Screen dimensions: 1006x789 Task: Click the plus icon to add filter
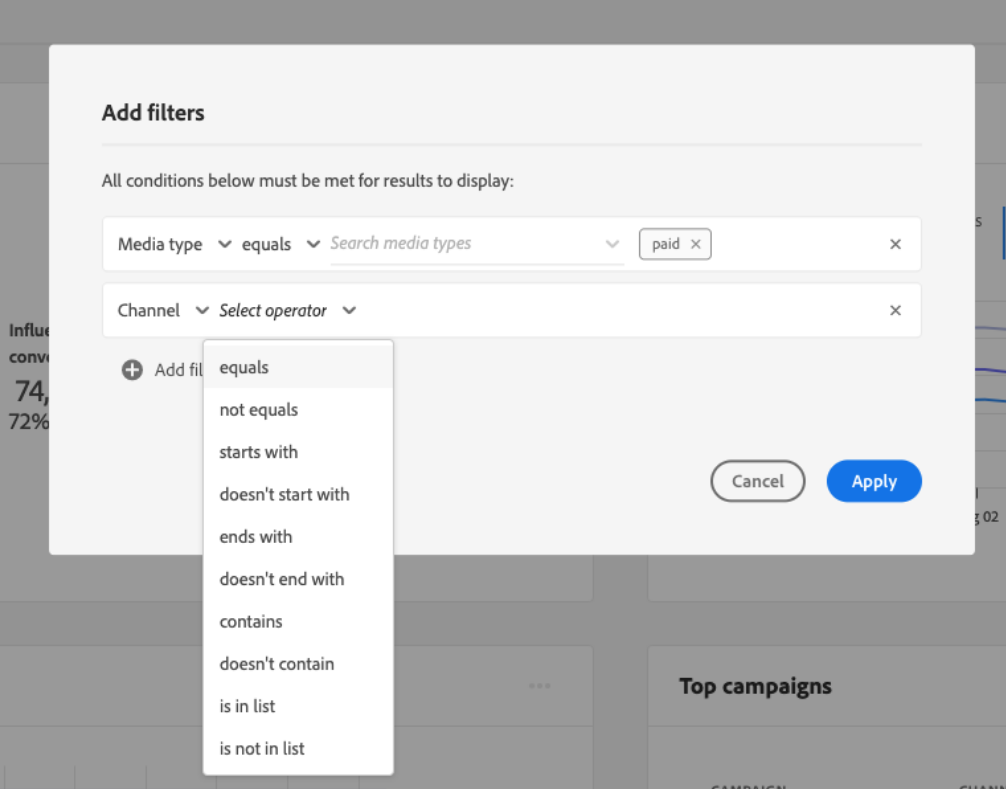click(x=132, y=370)
